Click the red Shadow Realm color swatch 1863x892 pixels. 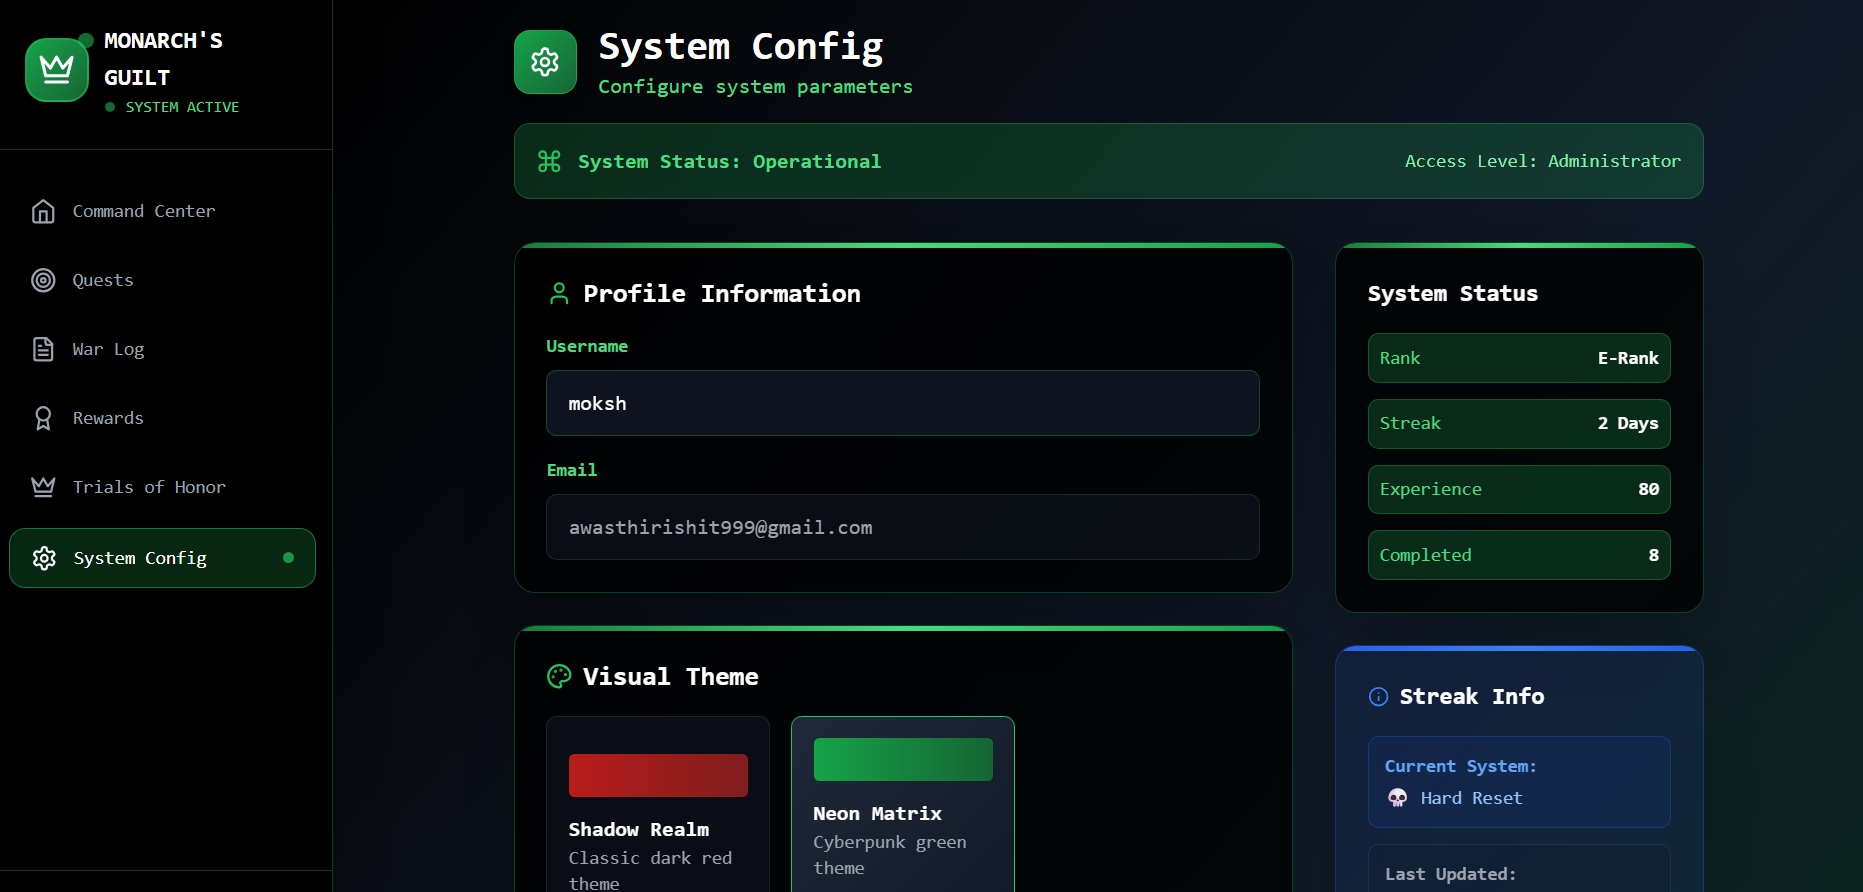(658, 775)
